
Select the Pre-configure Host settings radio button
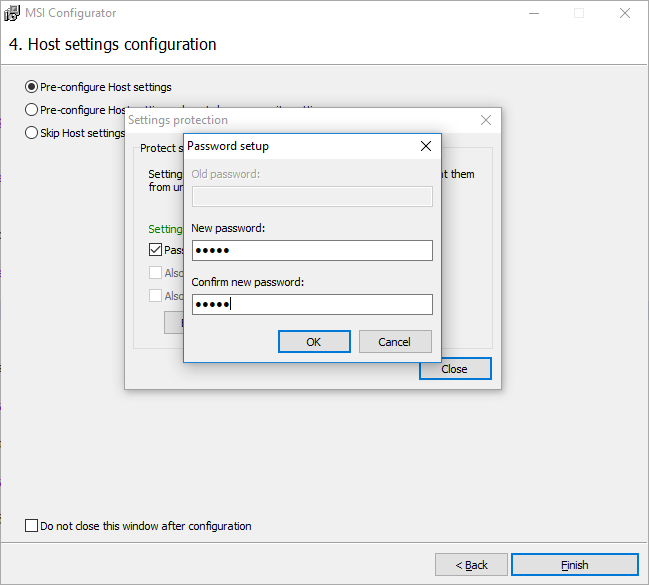(32, 87)
